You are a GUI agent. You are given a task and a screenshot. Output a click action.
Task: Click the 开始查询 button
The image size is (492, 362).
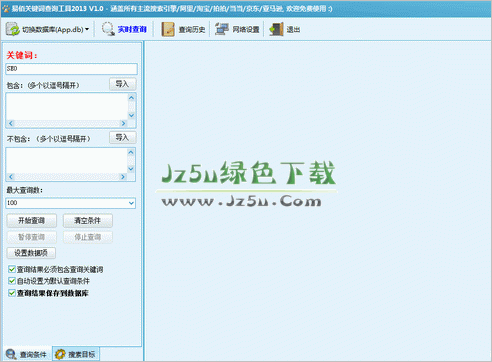tap(32, 221)
